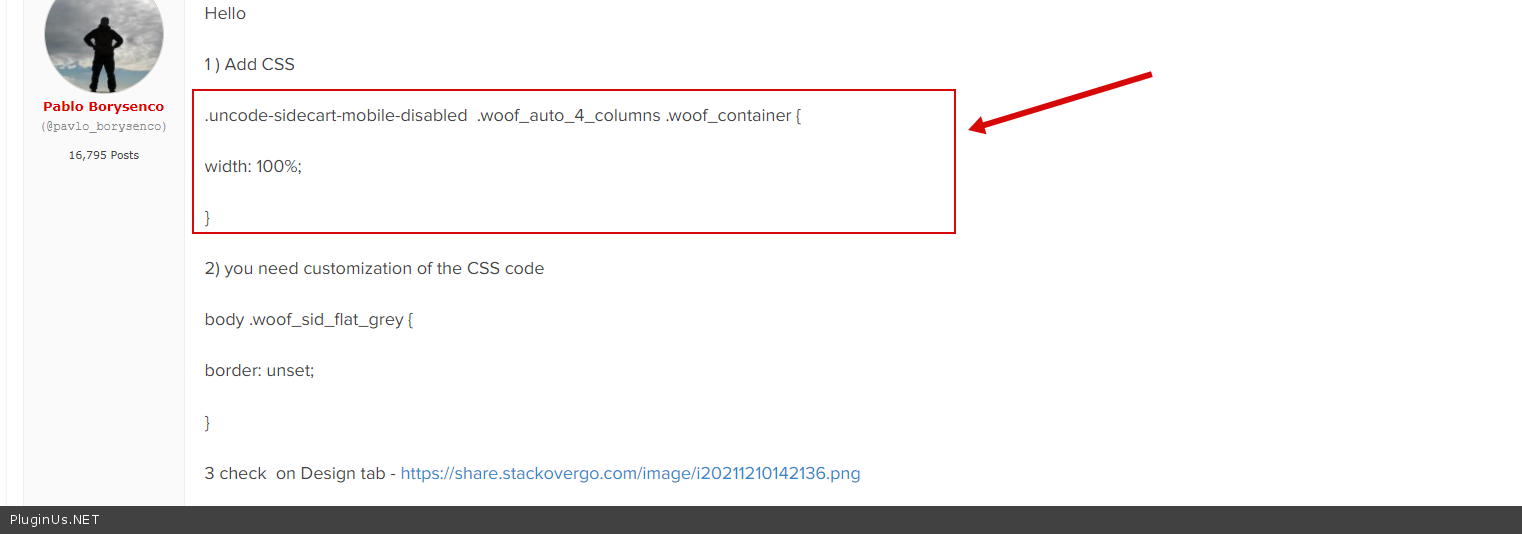Click the .woof_container class name

[728, 116]
